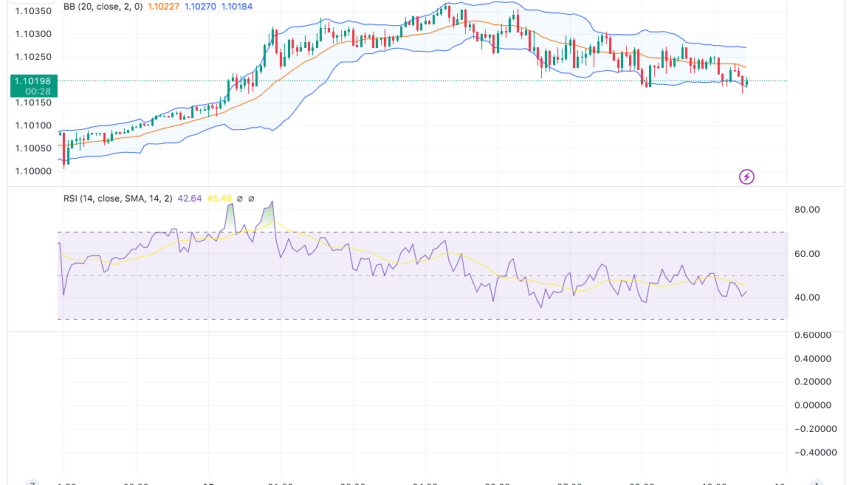The width and height of the screenshot is (852, 485).
Task: Click the 1.10050 price axis label
Action: (33, 148)
